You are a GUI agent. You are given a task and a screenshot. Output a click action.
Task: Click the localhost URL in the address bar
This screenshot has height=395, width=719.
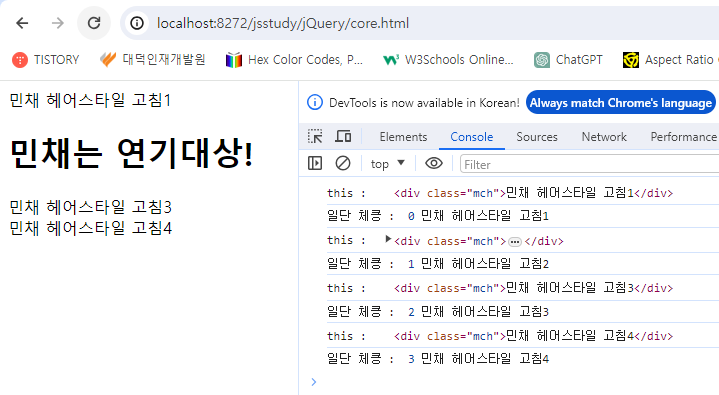pyautogui.click(x=282, y=23)
